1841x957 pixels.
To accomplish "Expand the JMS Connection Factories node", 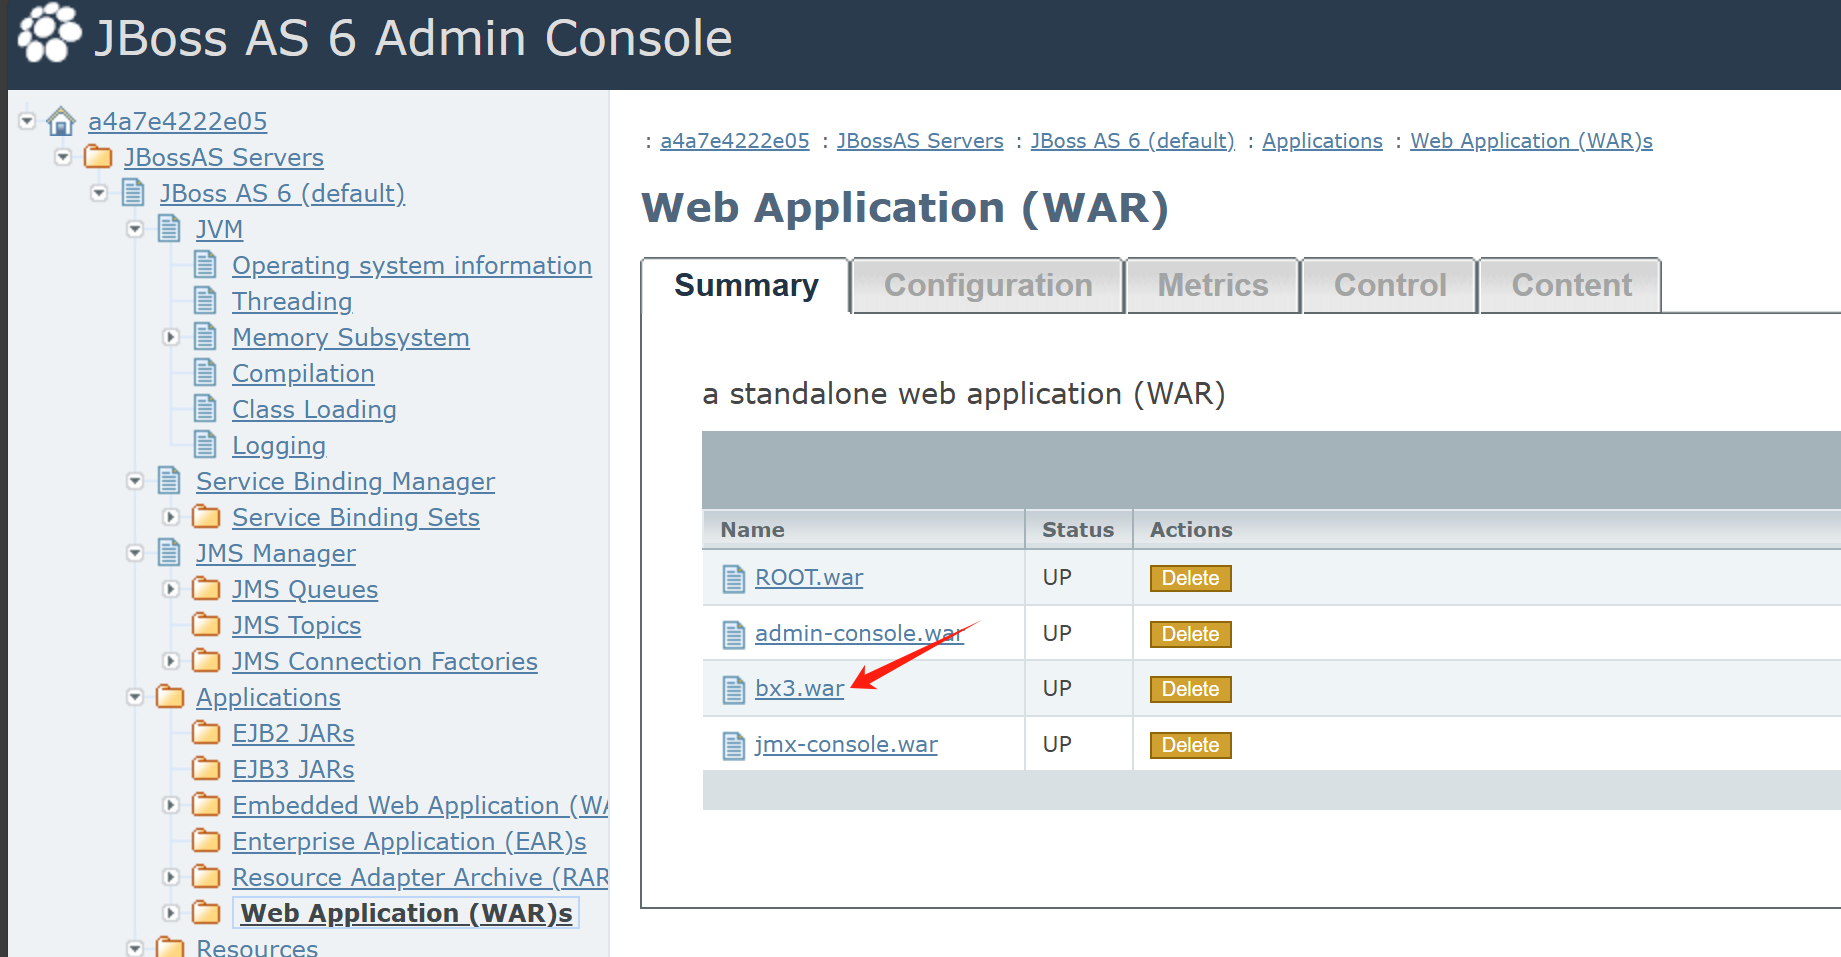I will coord(171,661).
